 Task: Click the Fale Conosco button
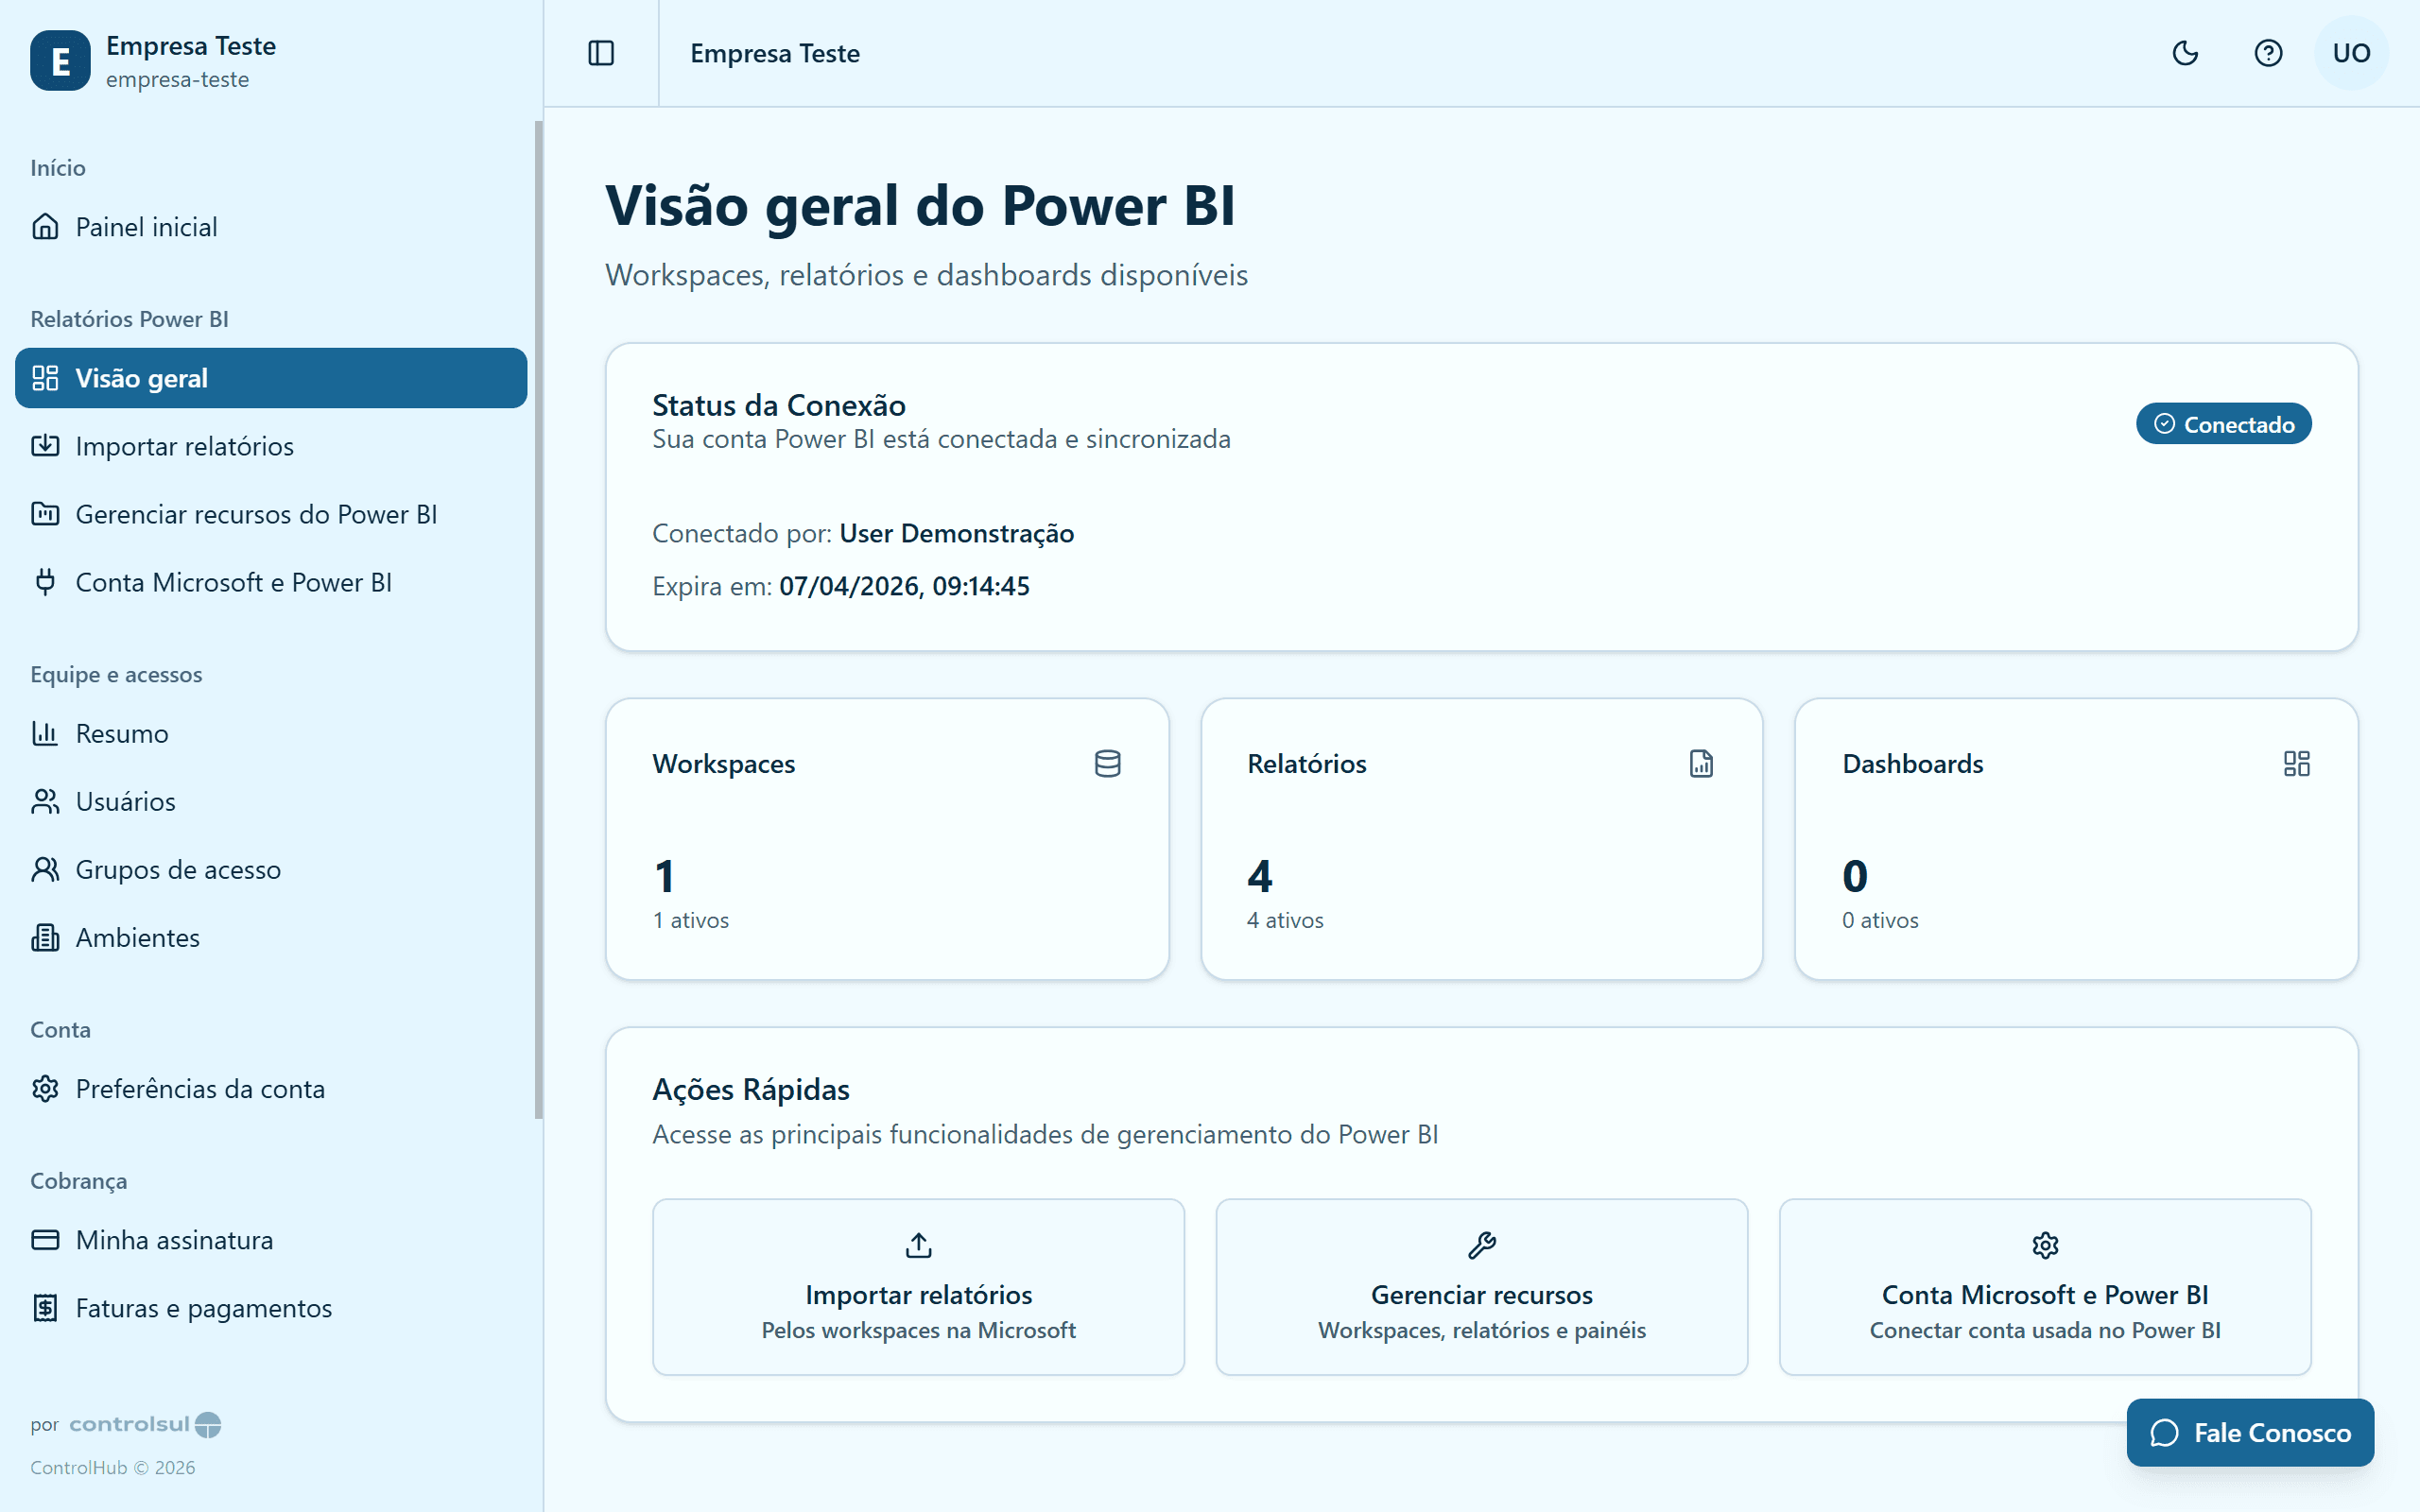[2250, 1432]
